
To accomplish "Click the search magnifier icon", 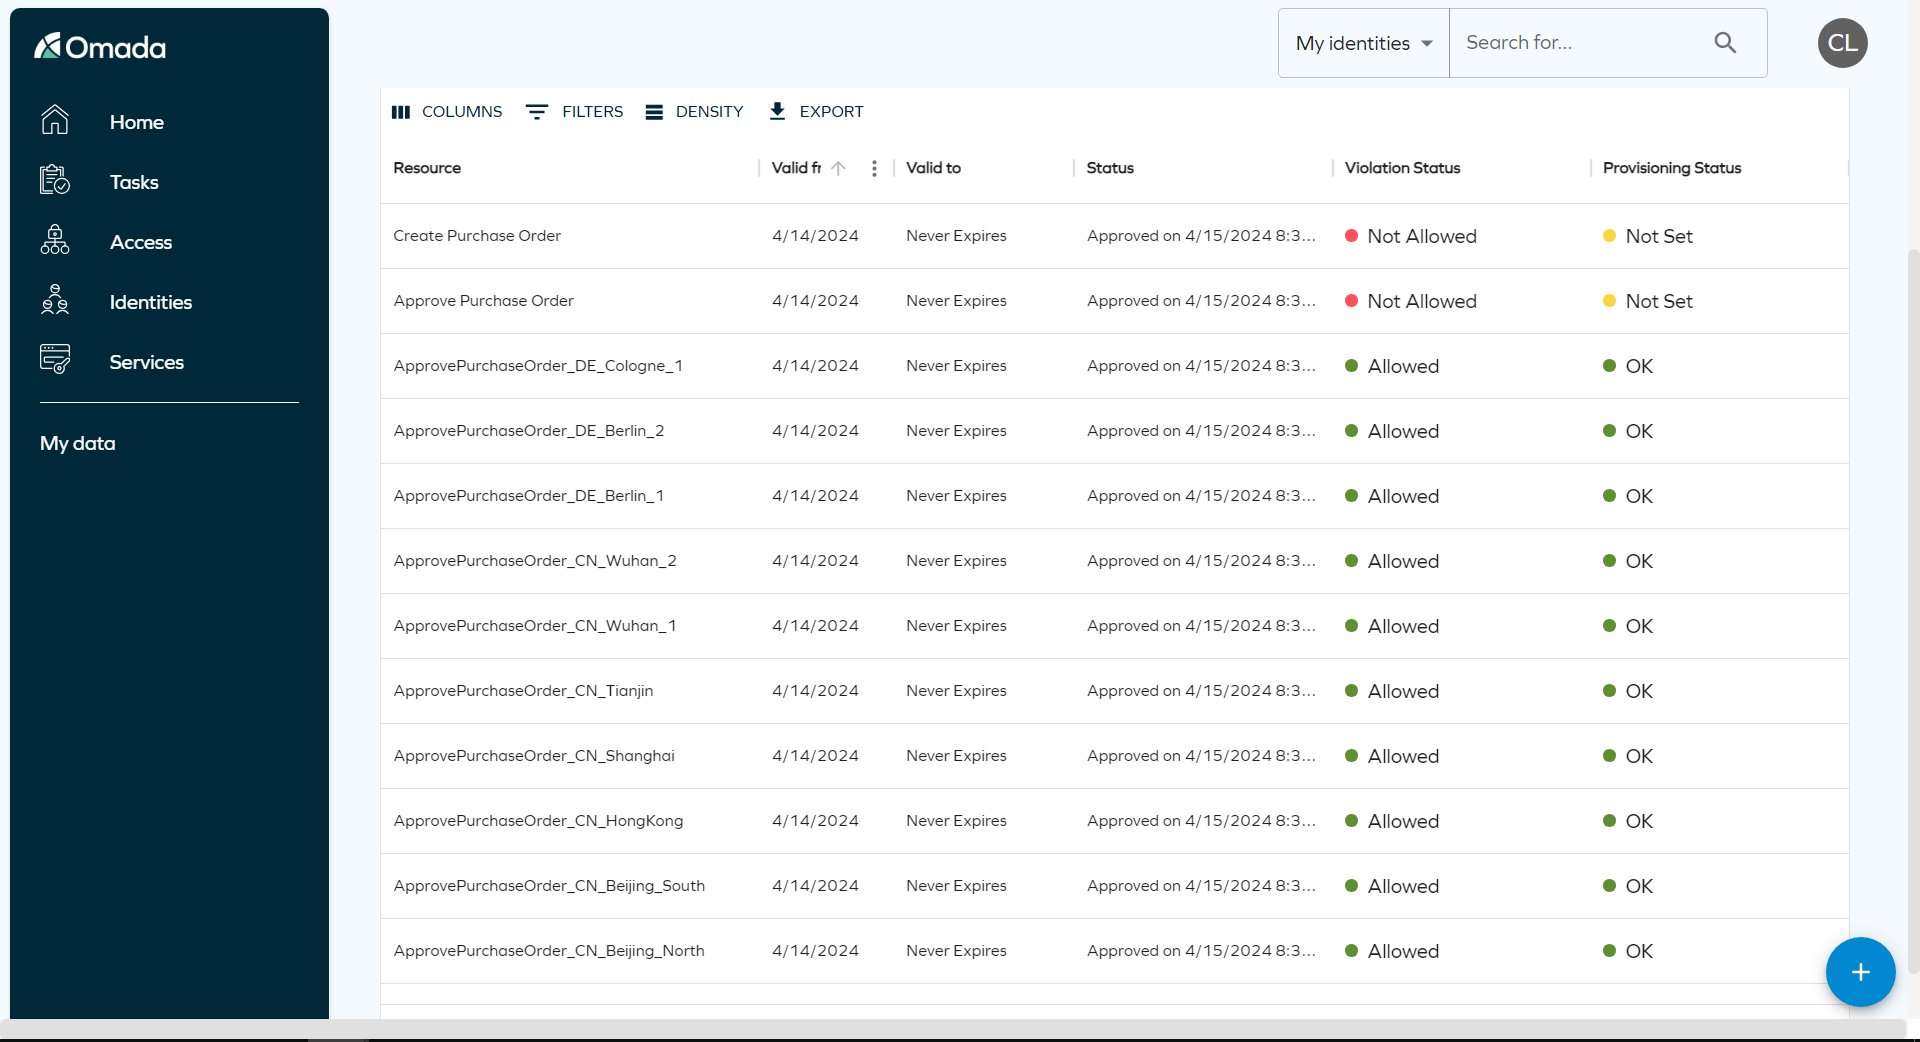I will coord(1725,43).
